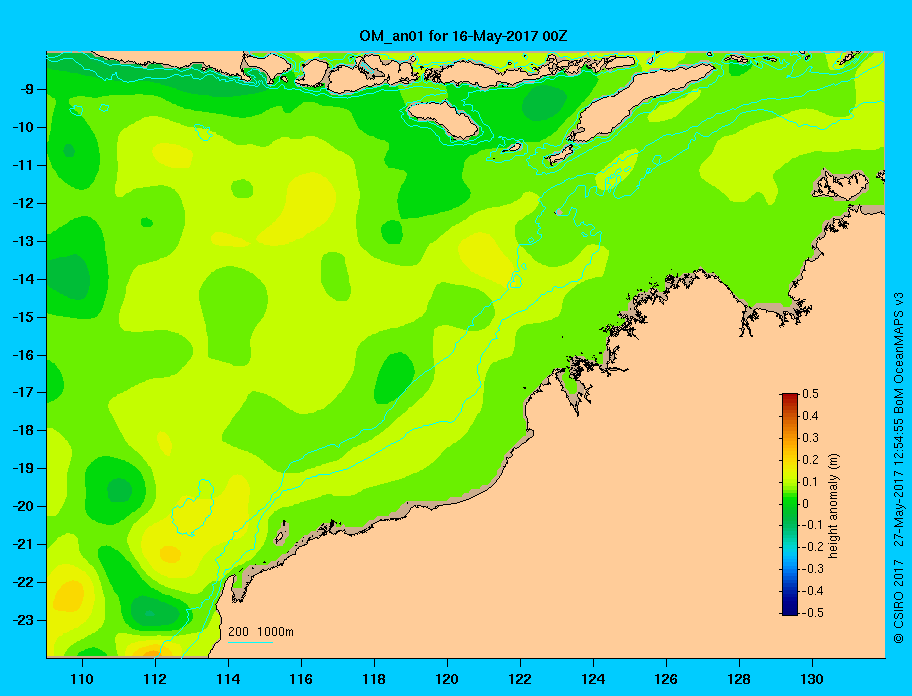Viewport: 912px width, 696px height.
Task: Click the latitude label -15
Action: point(22,317)
